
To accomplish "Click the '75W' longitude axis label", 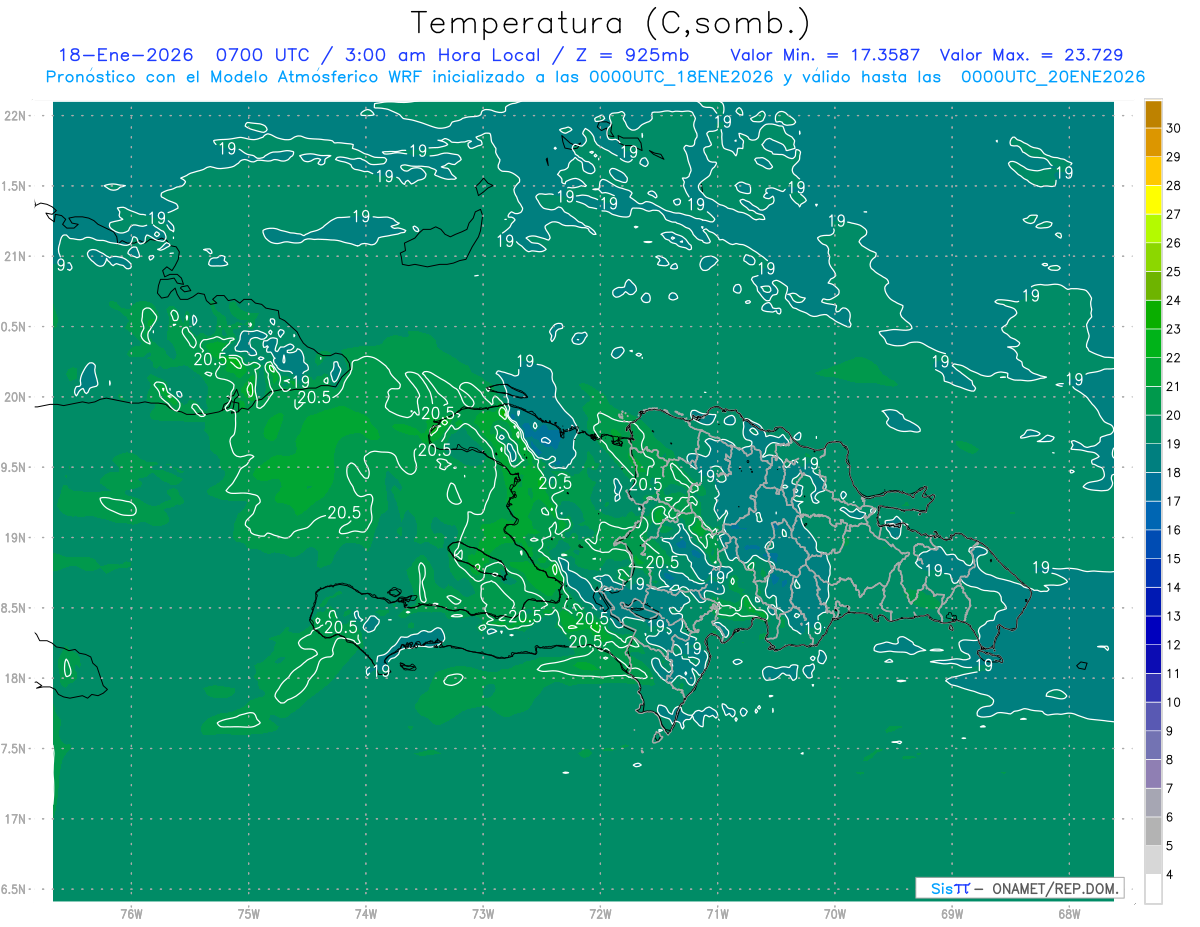I will click(249, 914).
